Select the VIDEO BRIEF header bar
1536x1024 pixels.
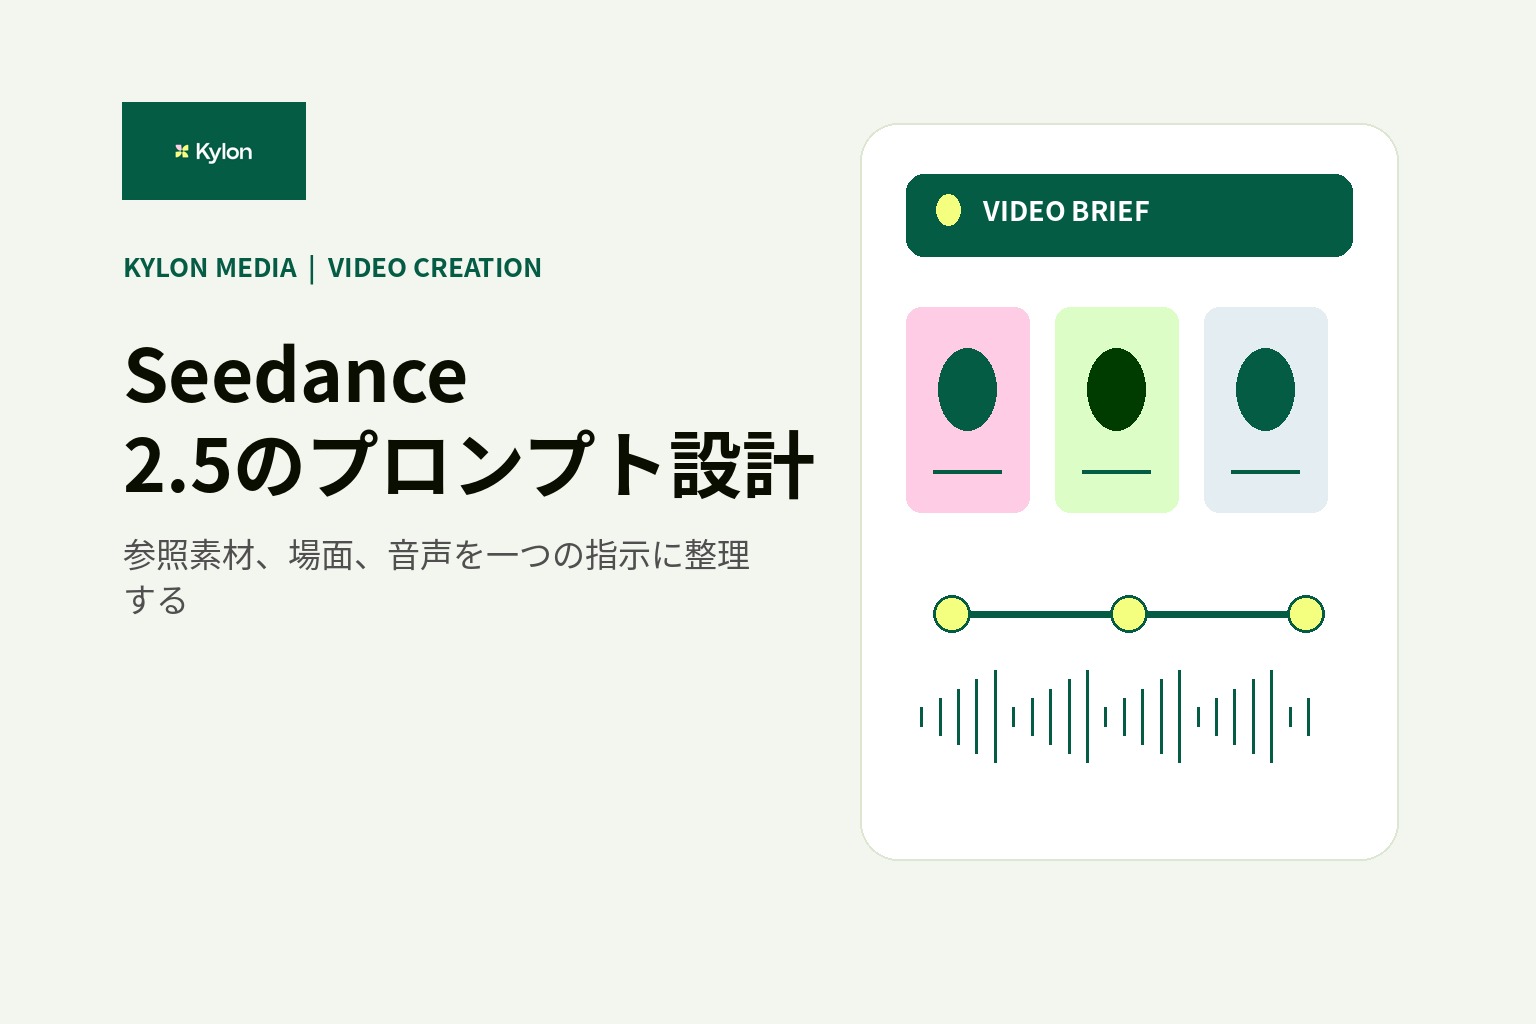tap(1129, 215)
